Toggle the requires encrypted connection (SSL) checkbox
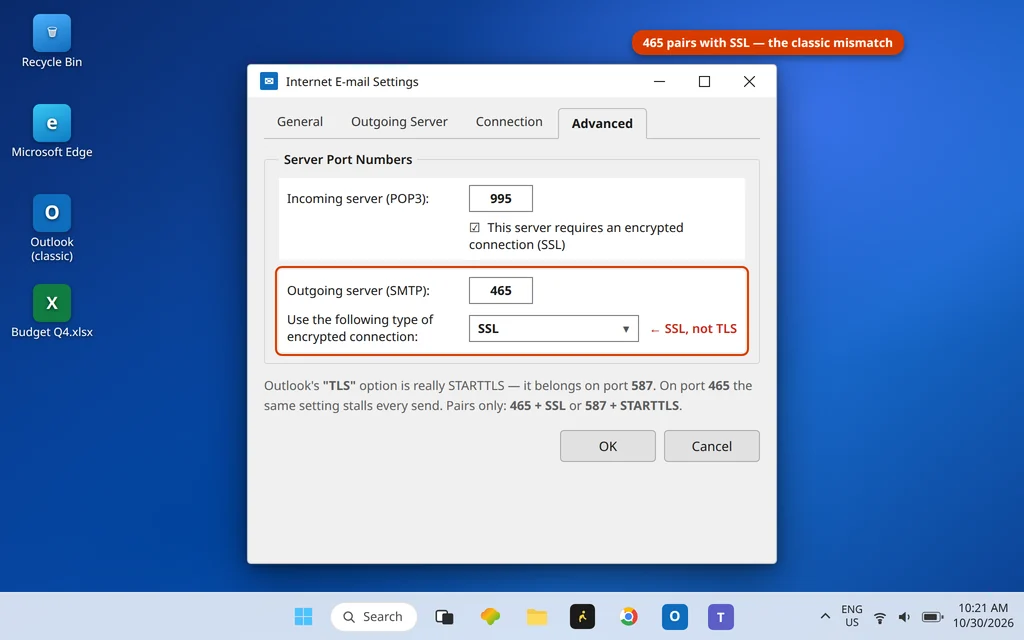 [475, 227]
